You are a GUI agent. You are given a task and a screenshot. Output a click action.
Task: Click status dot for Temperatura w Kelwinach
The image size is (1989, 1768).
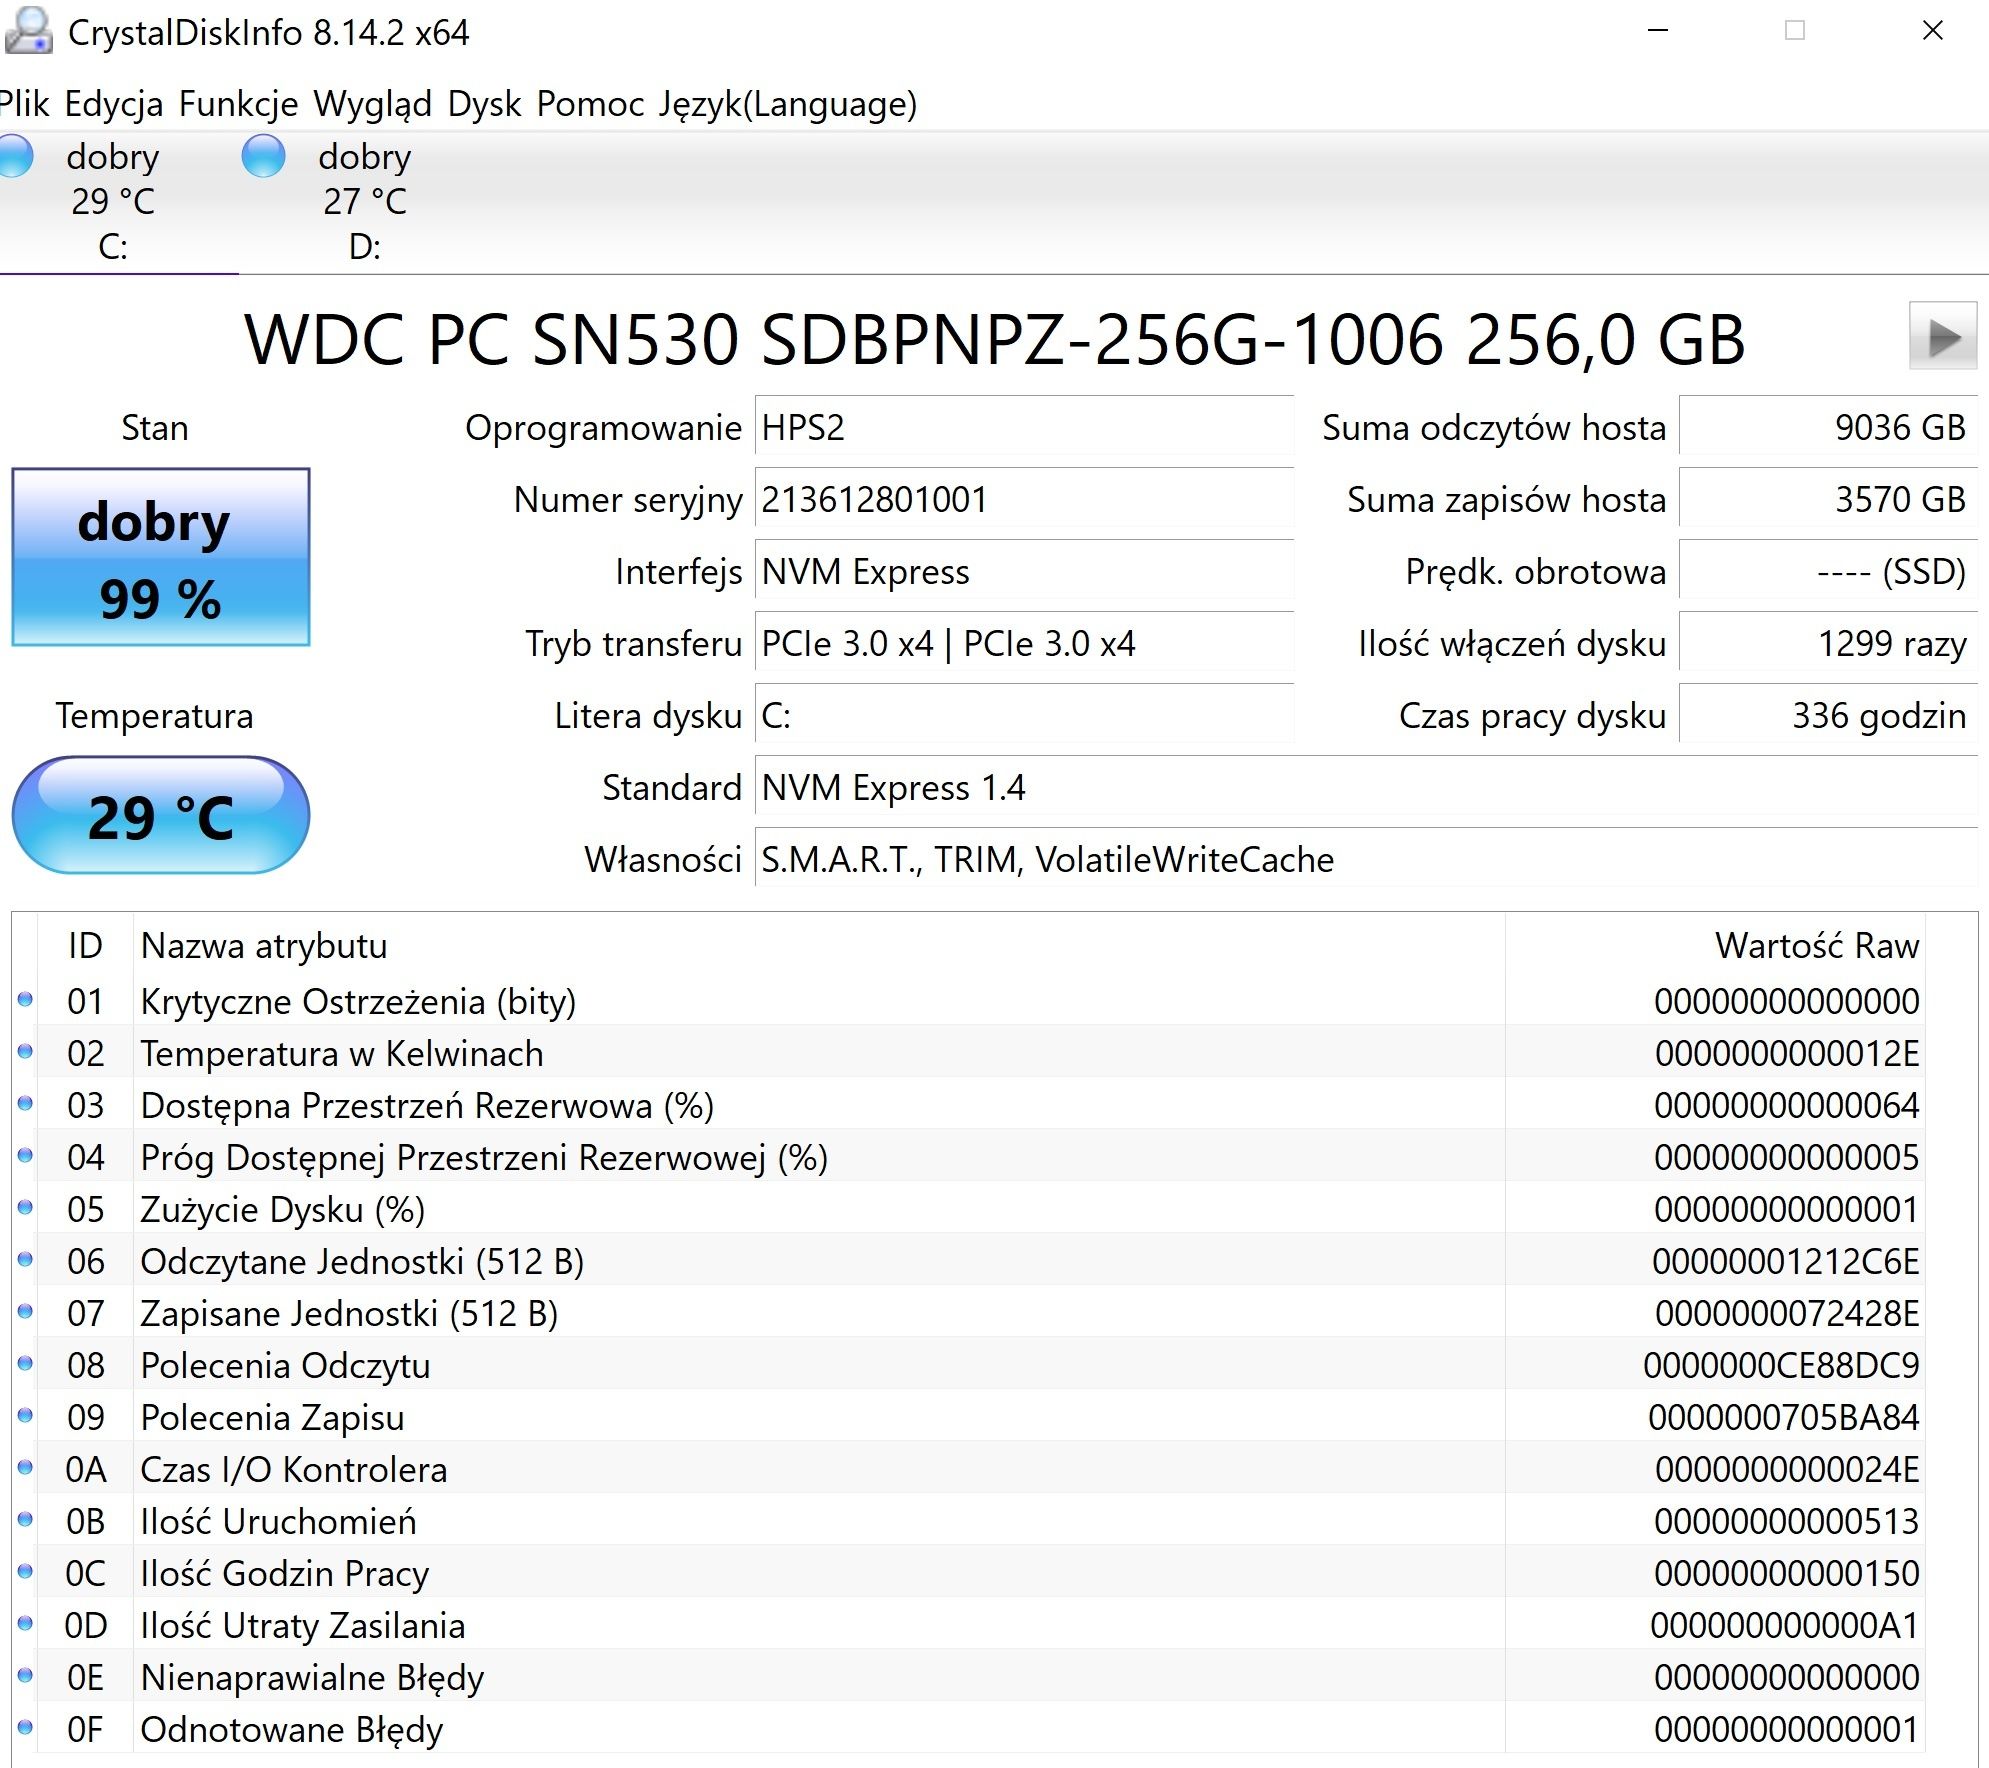coord(25,1052)
